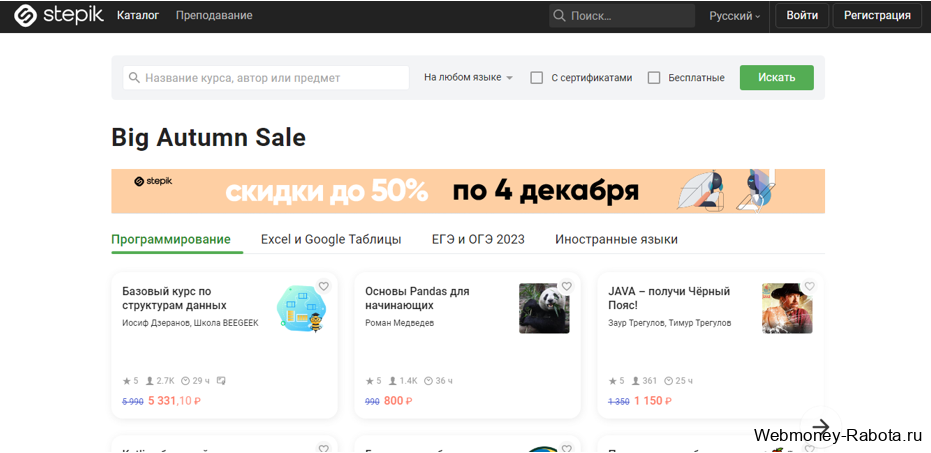The image size is (931, 453).
Task: Click the magnifier icon in course name field
Action: pos(134,78)
